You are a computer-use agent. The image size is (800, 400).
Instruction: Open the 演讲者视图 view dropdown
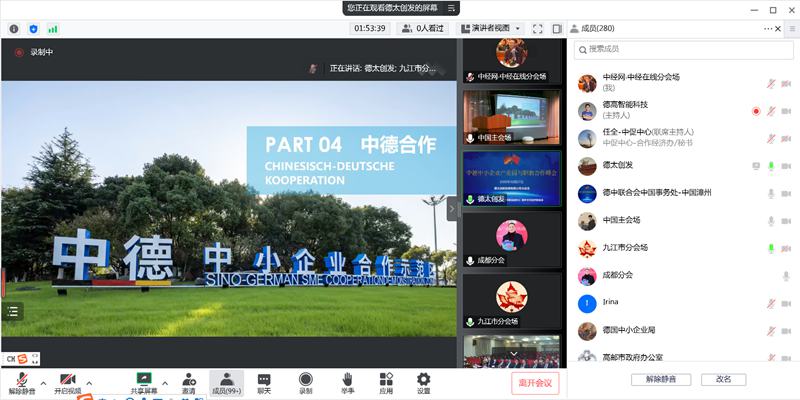coord(490,29)
